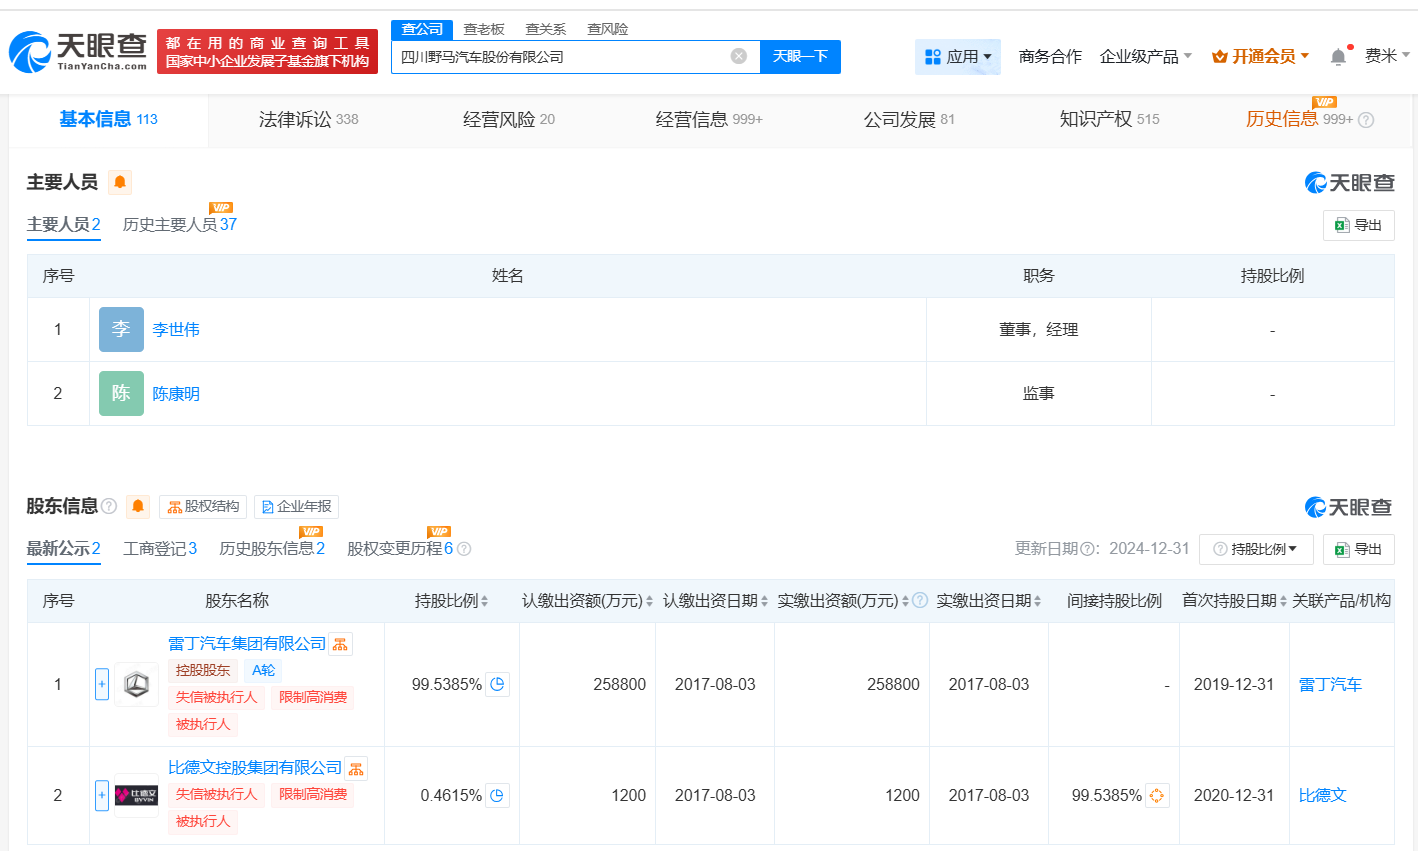Select 查风险 search mode
The image size is (1418, 851).
click(608, 29)
